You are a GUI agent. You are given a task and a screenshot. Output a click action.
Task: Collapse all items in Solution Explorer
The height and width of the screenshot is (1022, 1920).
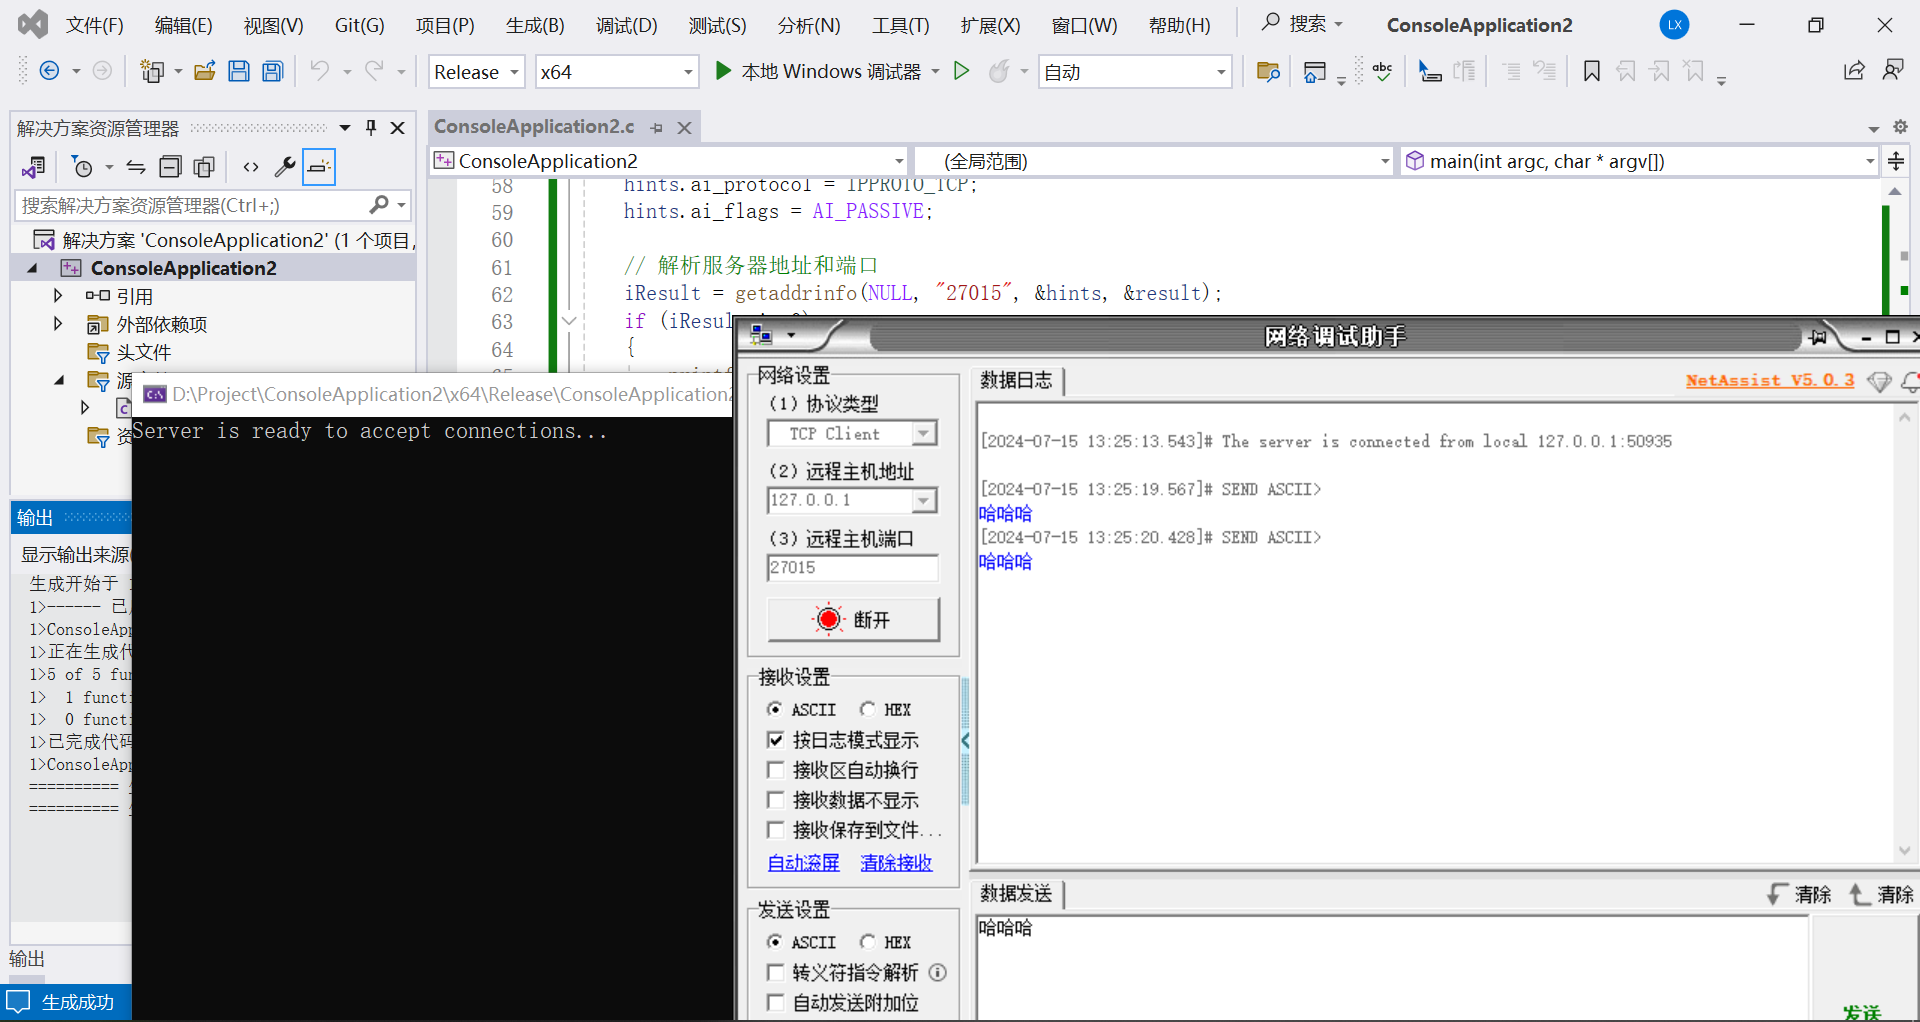pyautogui.click(x=170, y=166)
